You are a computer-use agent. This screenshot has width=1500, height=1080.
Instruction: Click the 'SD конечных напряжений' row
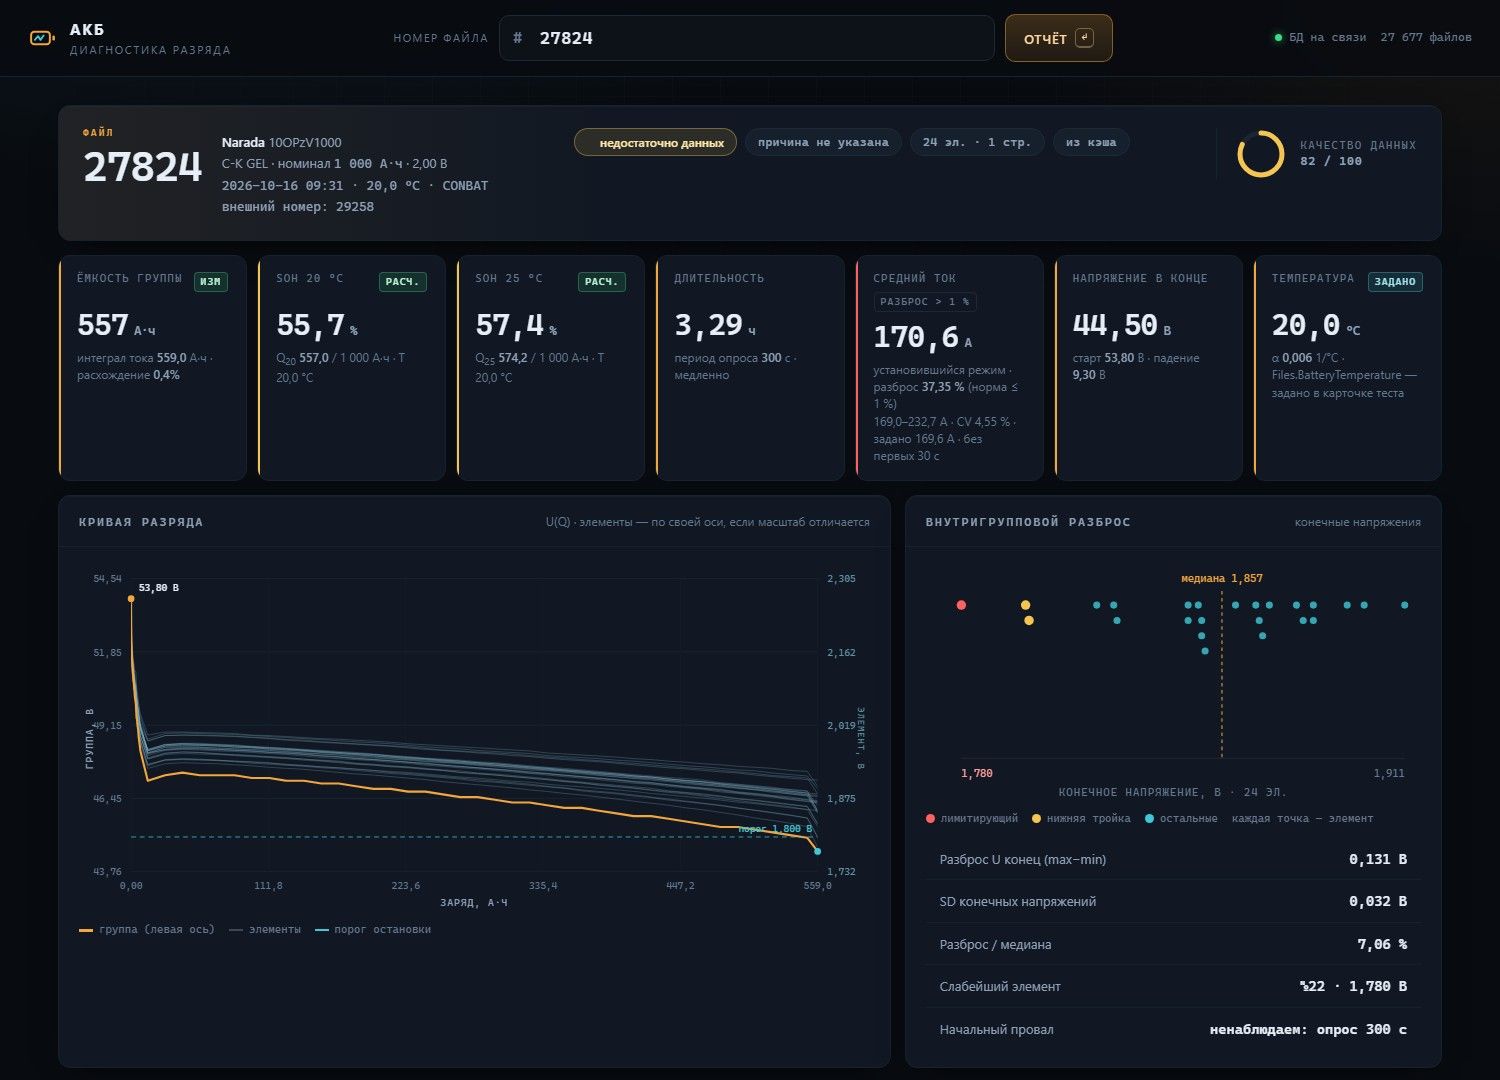coord(1173,902)
